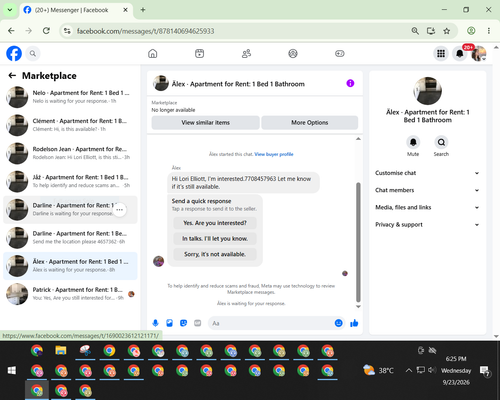Screen dimensions: 500x400
Task: Go to the Facebook Home tab
Action: (x=153, y=53)
